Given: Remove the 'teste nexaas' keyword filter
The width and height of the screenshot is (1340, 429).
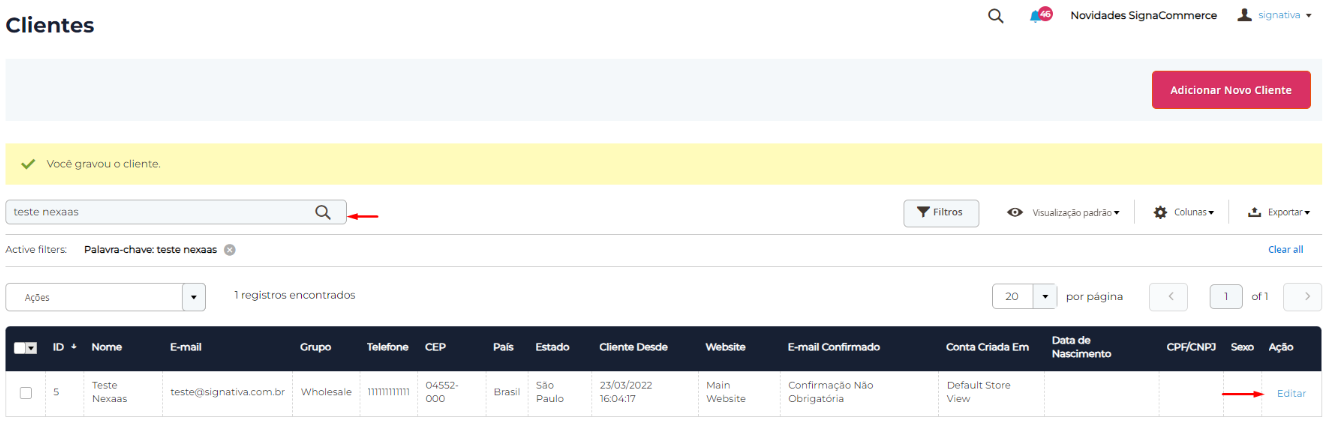Looking at the screenshot, I should tap(230, 250).
